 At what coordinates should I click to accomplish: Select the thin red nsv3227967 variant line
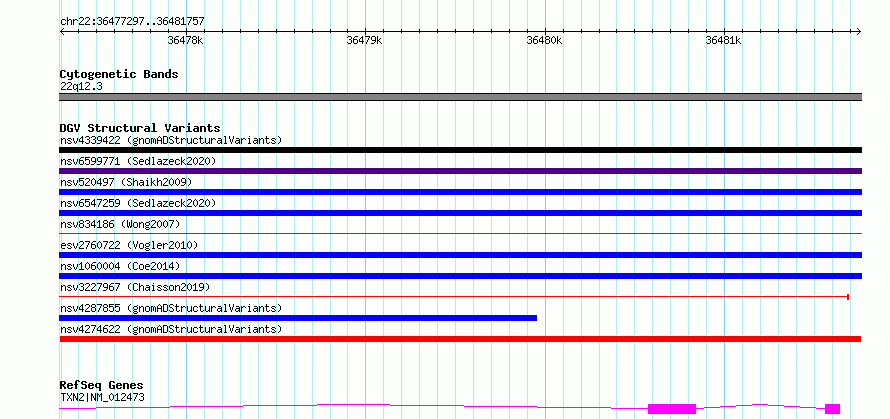454,296
